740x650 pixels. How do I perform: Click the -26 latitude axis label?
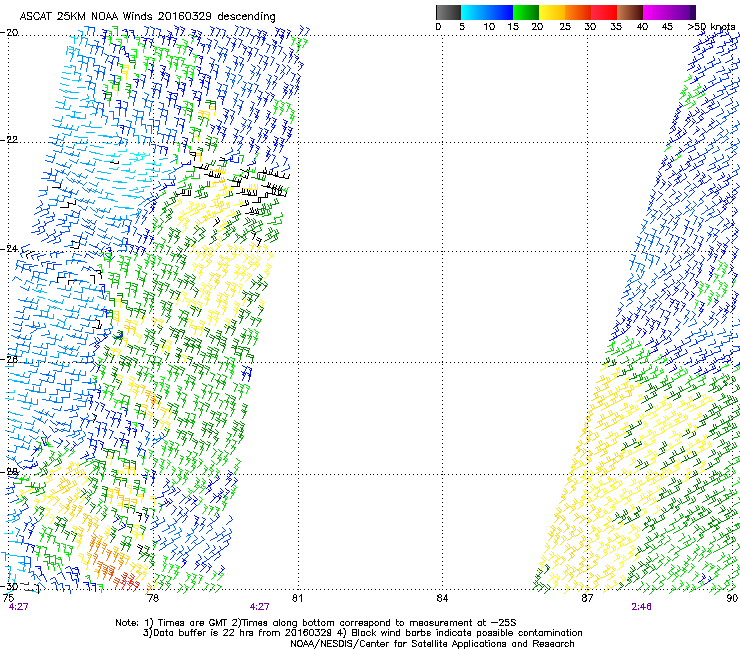pyautogui.click(x=9, y=359)
